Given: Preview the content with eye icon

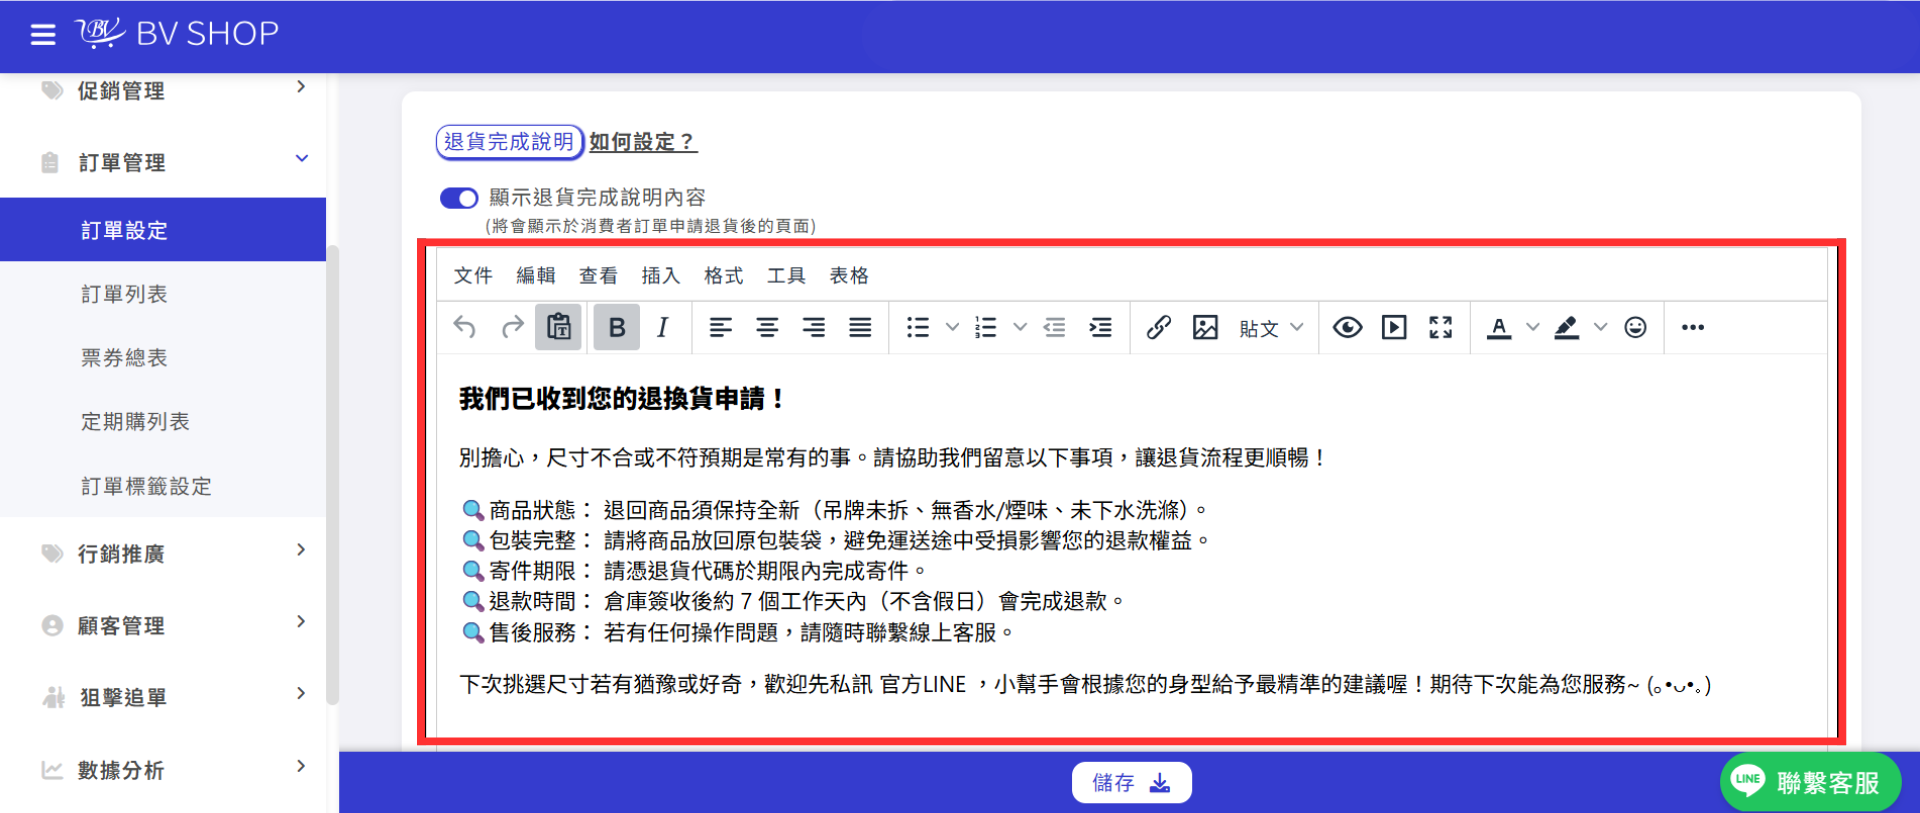Looking at the screenshot, I should click(1347, 327).
